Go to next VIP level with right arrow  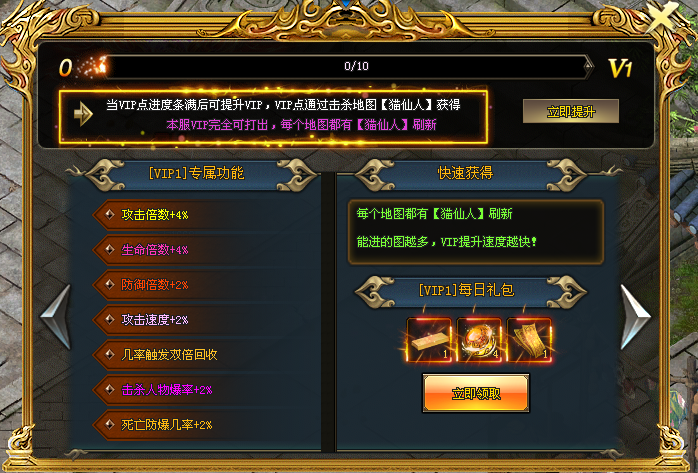635,316
